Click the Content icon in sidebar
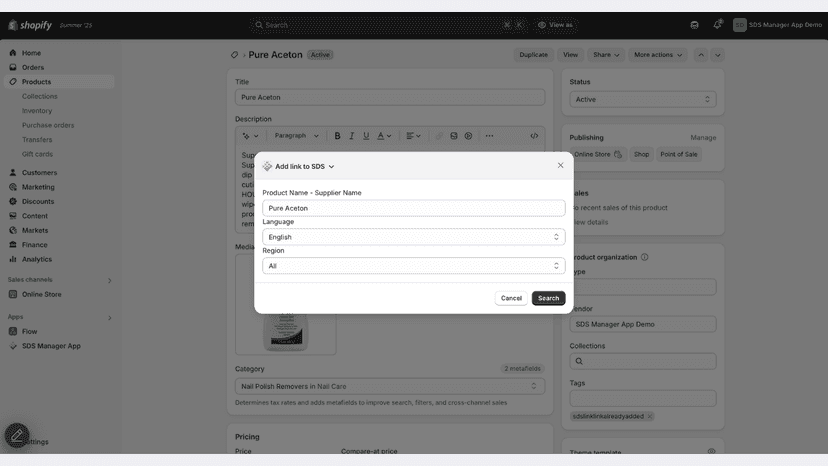 [13, 216]
